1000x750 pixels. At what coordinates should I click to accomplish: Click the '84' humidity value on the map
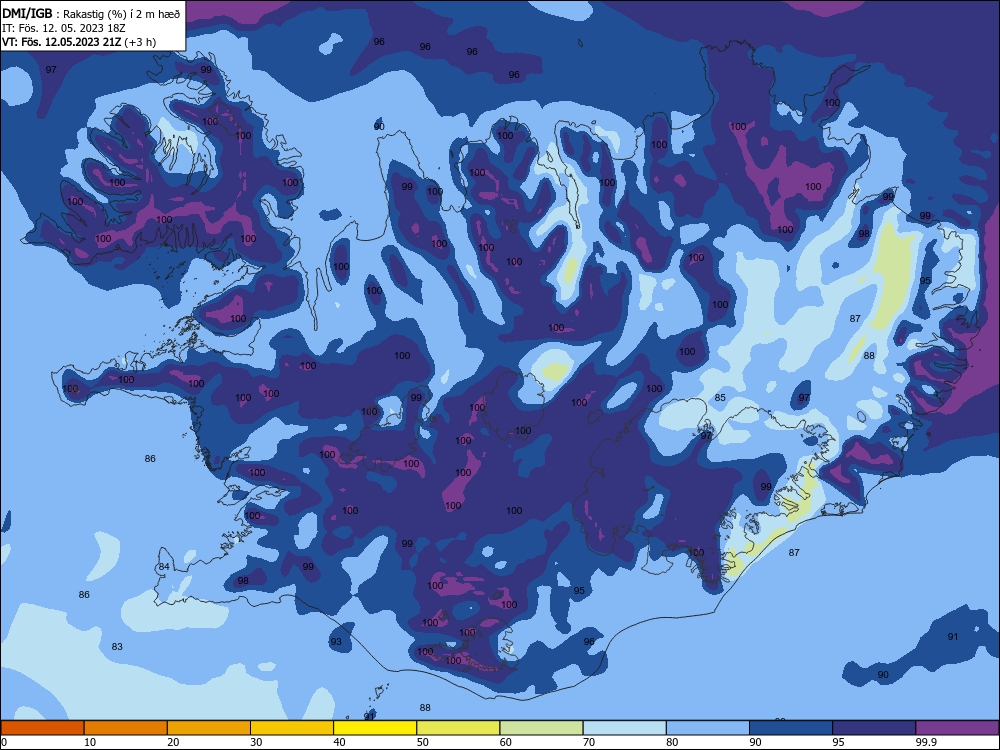pos(165,567)
